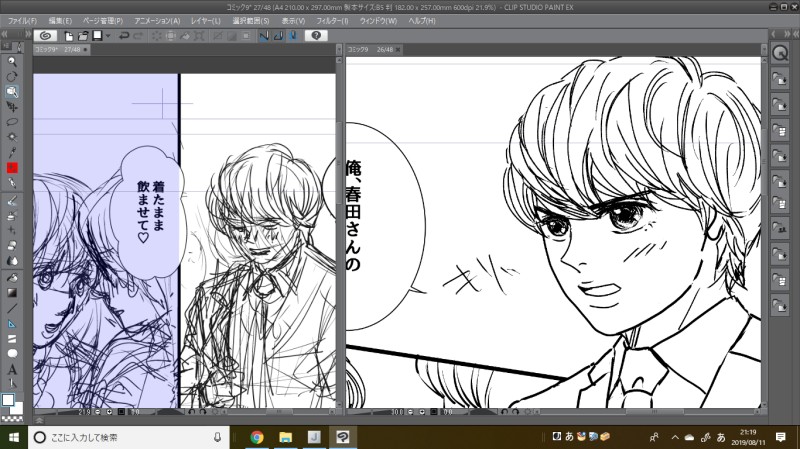Viewport: 800px width, 449px height.
Task: Zoom in on the left canvas
Action: click(x=109, y=412)
